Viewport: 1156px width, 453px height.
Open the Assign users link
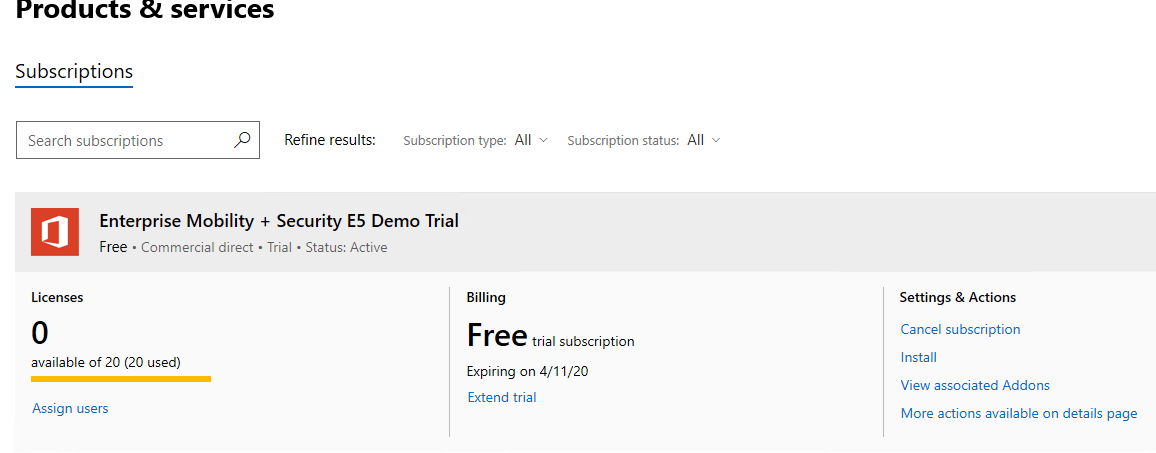point(70,408)
